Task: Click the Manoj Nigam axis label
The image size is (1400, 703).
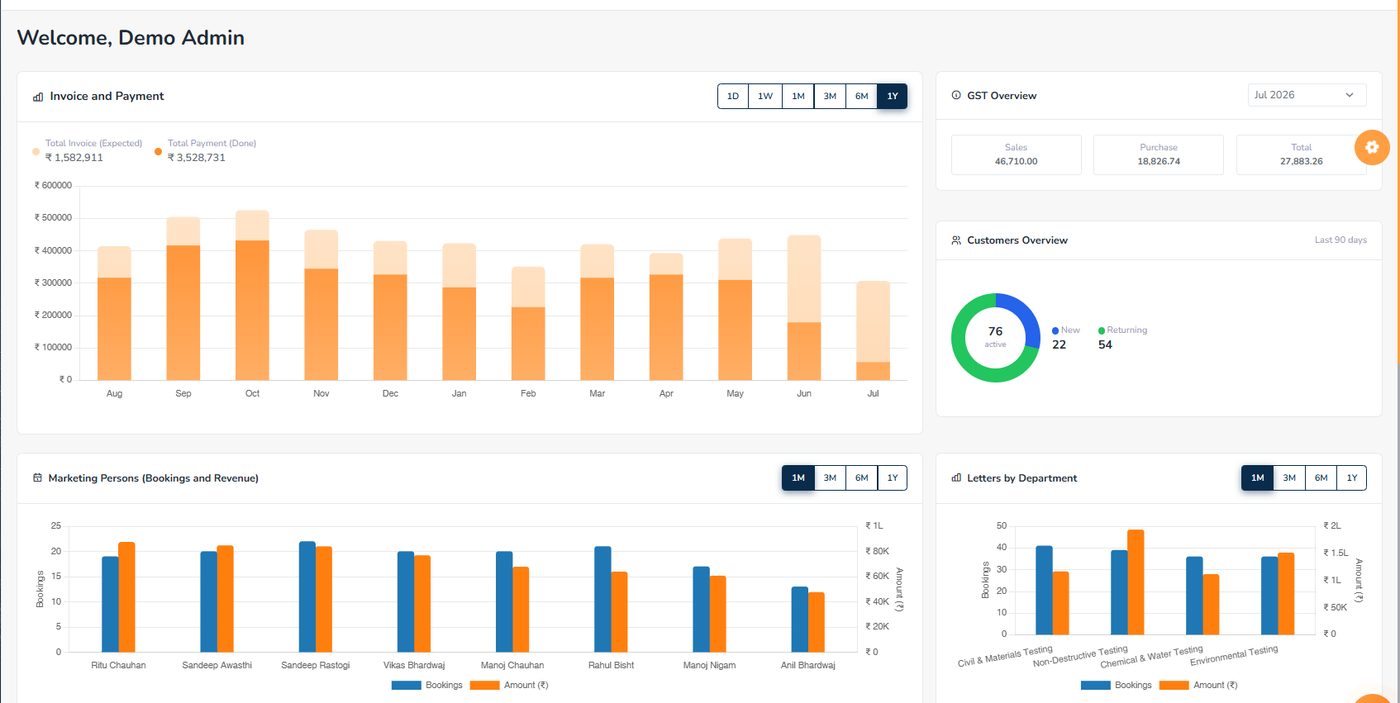Action: (709, 665)
